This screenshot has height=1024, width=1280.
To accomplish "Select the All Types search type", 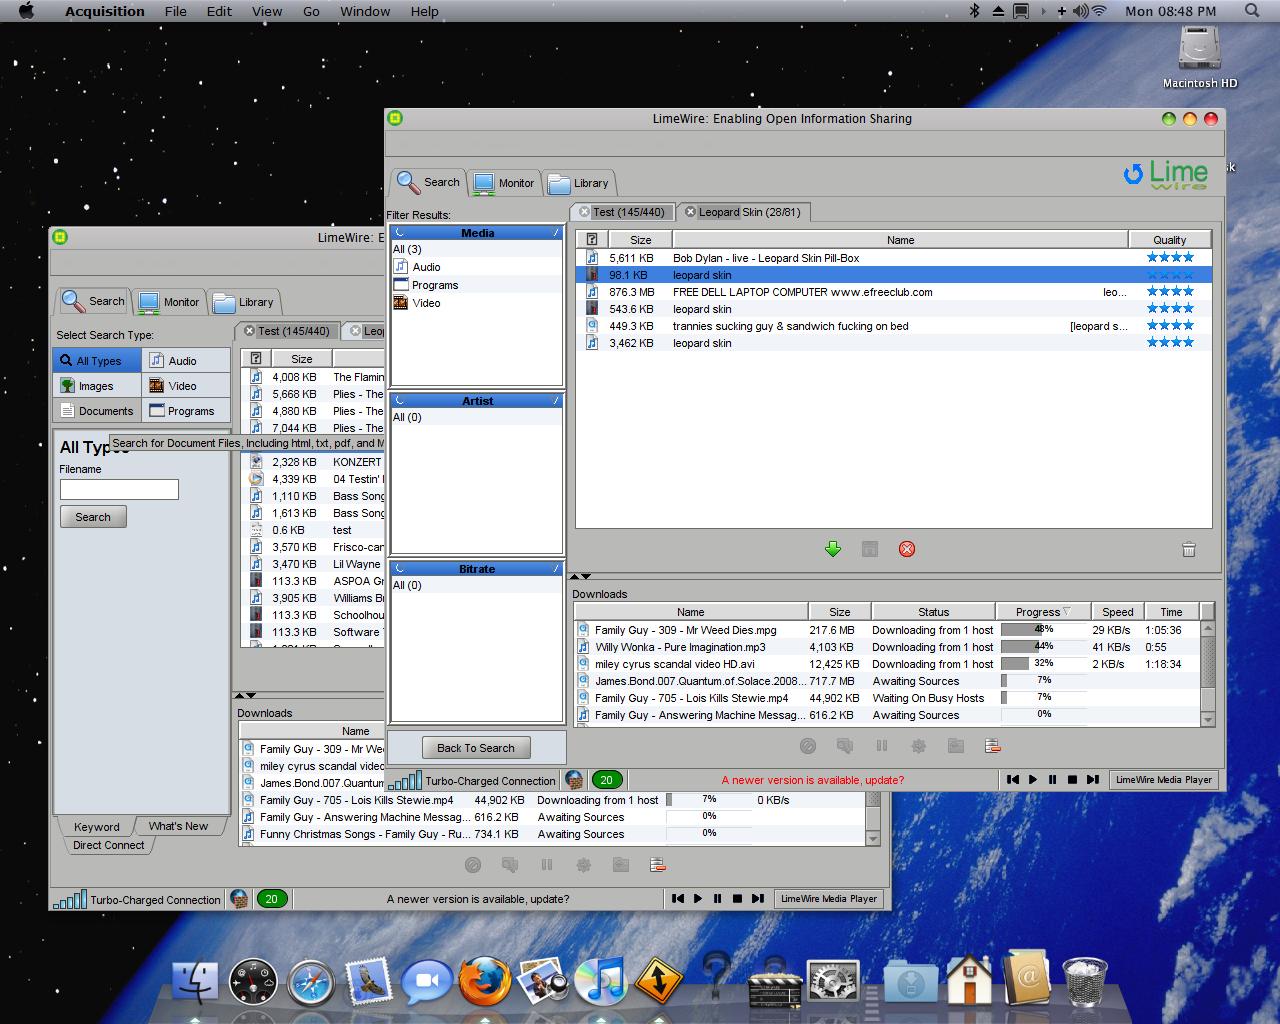I will (97, 361).
